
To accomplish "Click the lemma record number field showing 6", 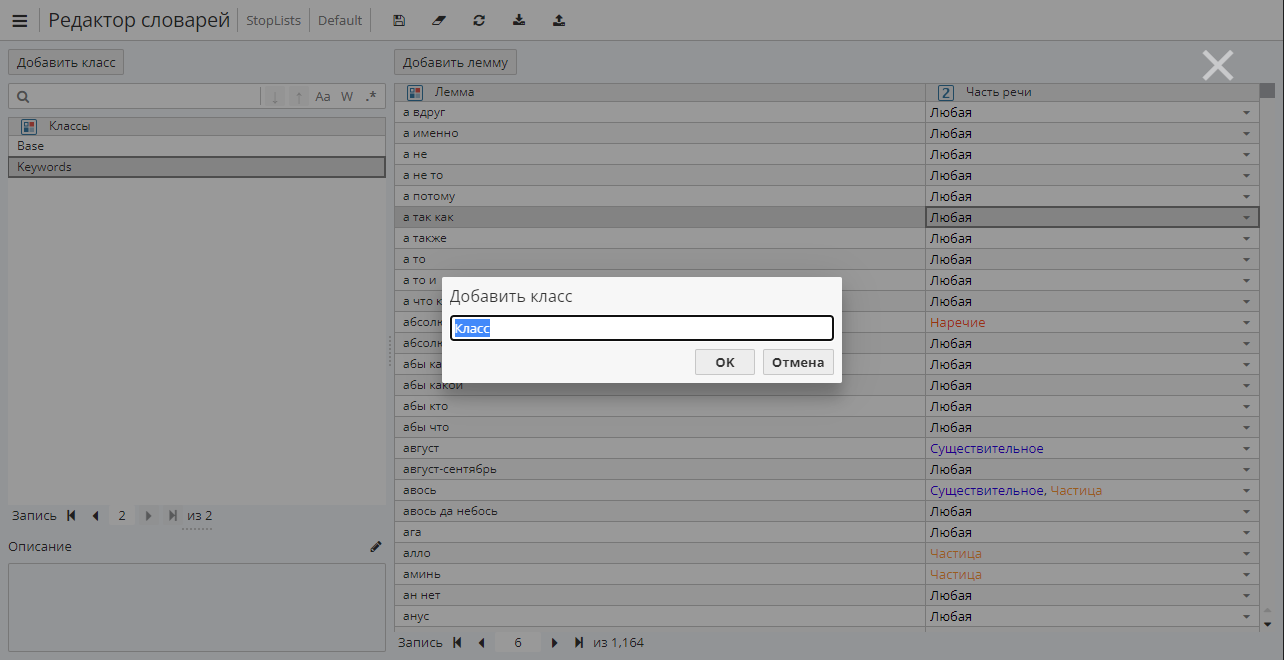I will 518,642.
